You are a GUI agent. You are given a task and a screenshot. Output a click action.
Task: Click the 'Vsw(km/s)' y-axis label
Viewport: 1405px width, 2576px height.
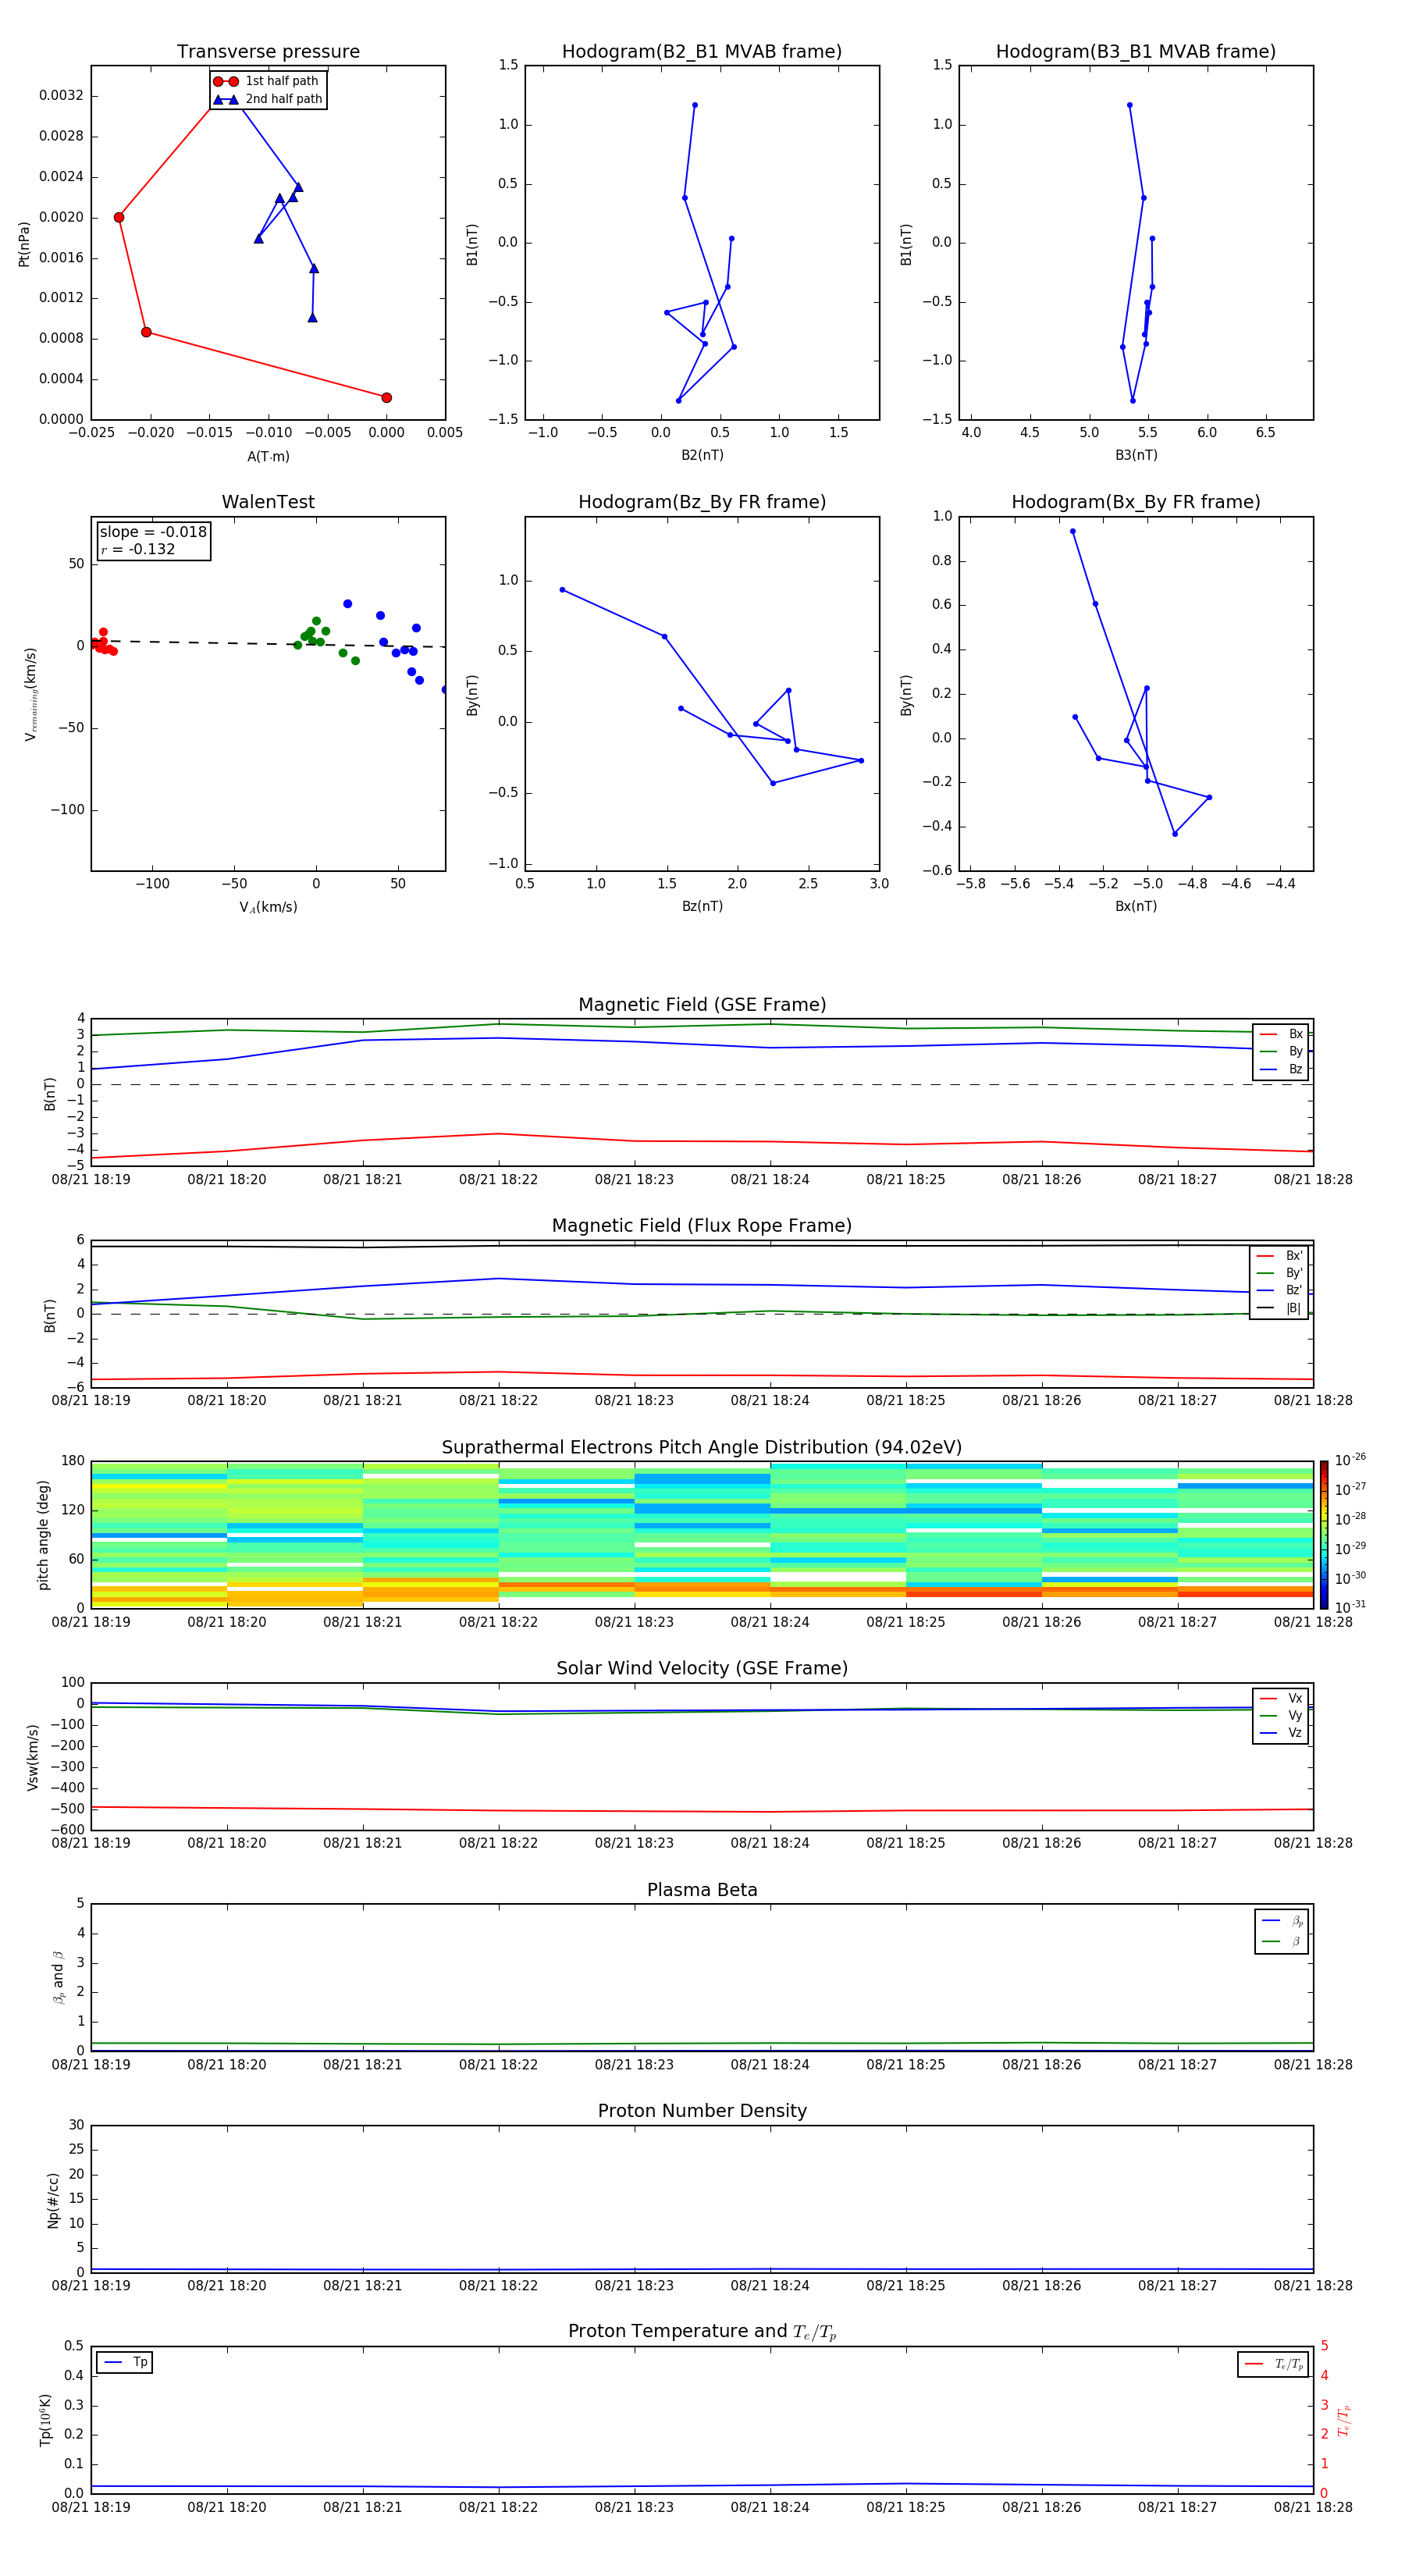[x=33, y=1757]
